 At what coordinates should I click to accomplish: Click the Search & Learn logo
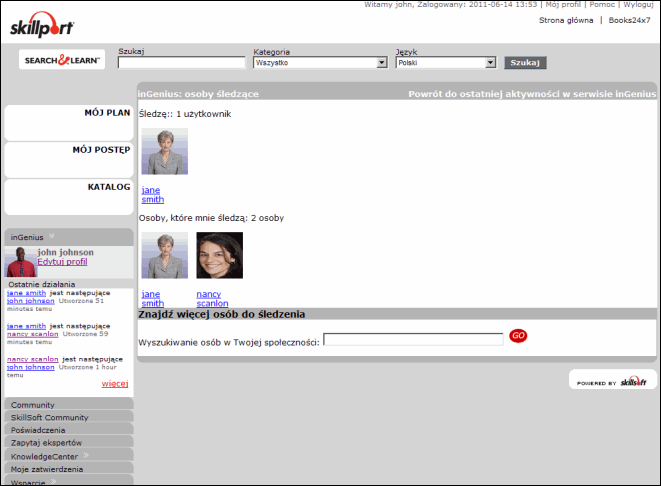[62, 61]
